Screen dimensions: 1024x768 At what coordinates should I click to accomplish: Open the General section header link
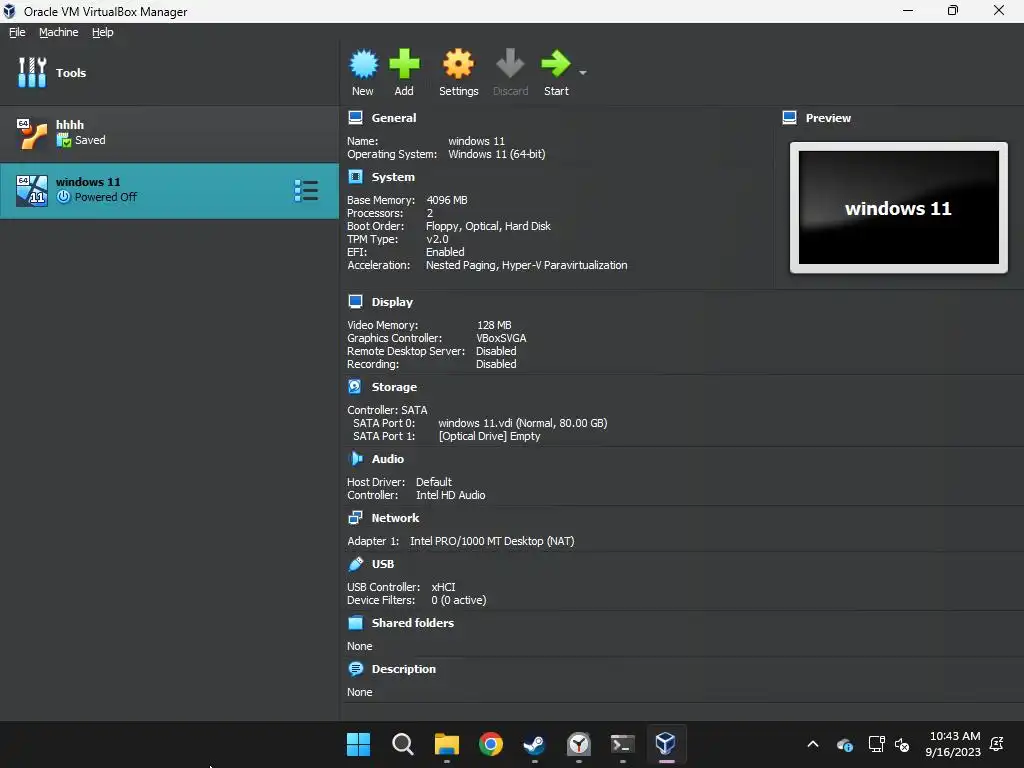tap(394, 118)
